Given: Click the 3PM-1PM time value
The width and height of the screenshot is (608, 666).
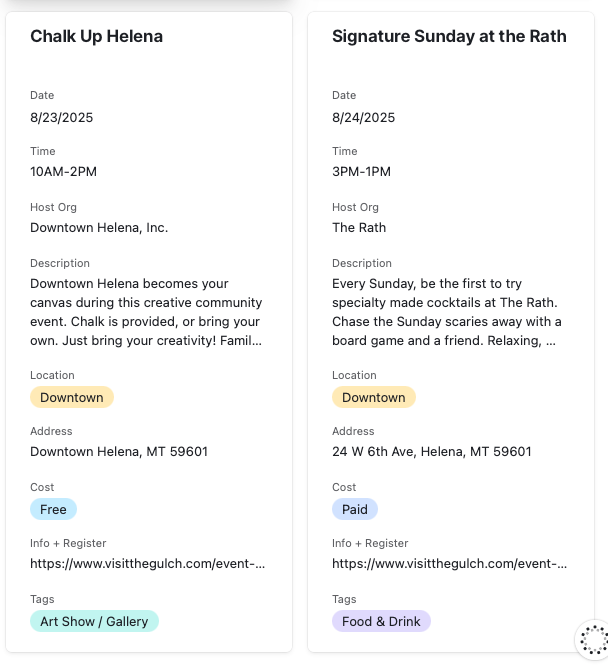Looking at the screenshot, I should click(362, 172).
